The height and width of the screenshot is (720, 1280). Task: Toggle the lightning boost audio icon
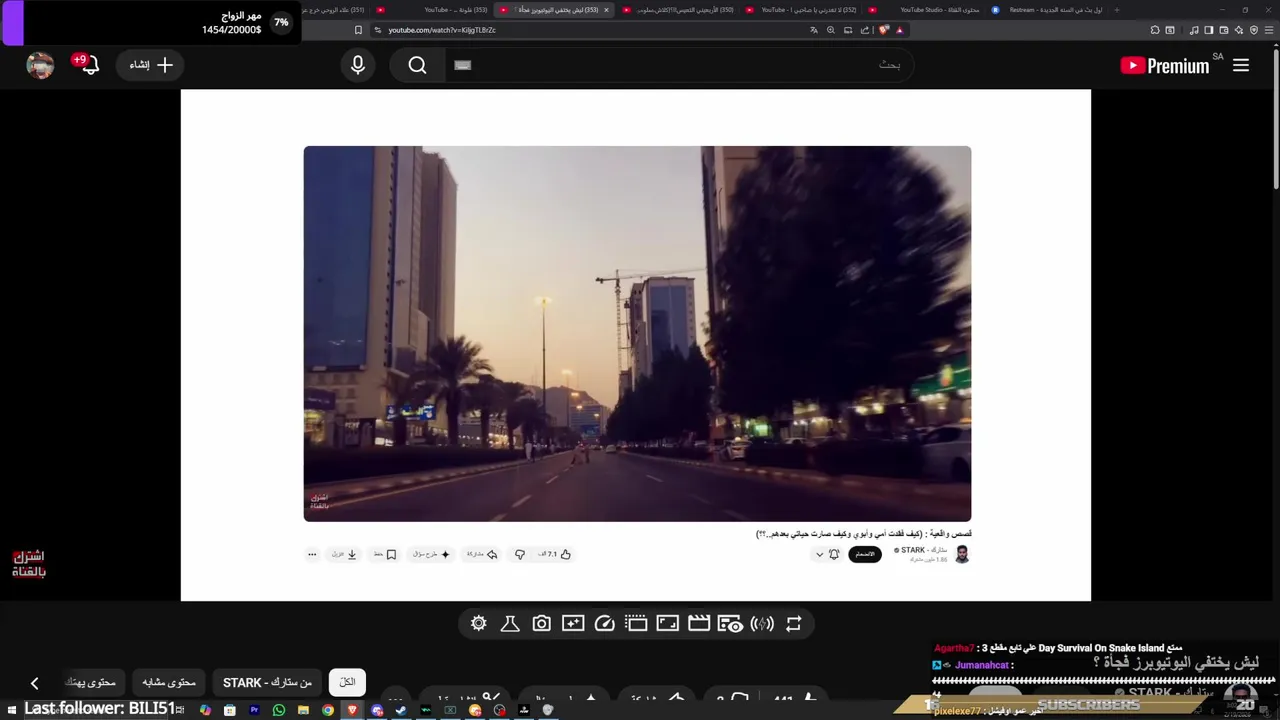762,624
